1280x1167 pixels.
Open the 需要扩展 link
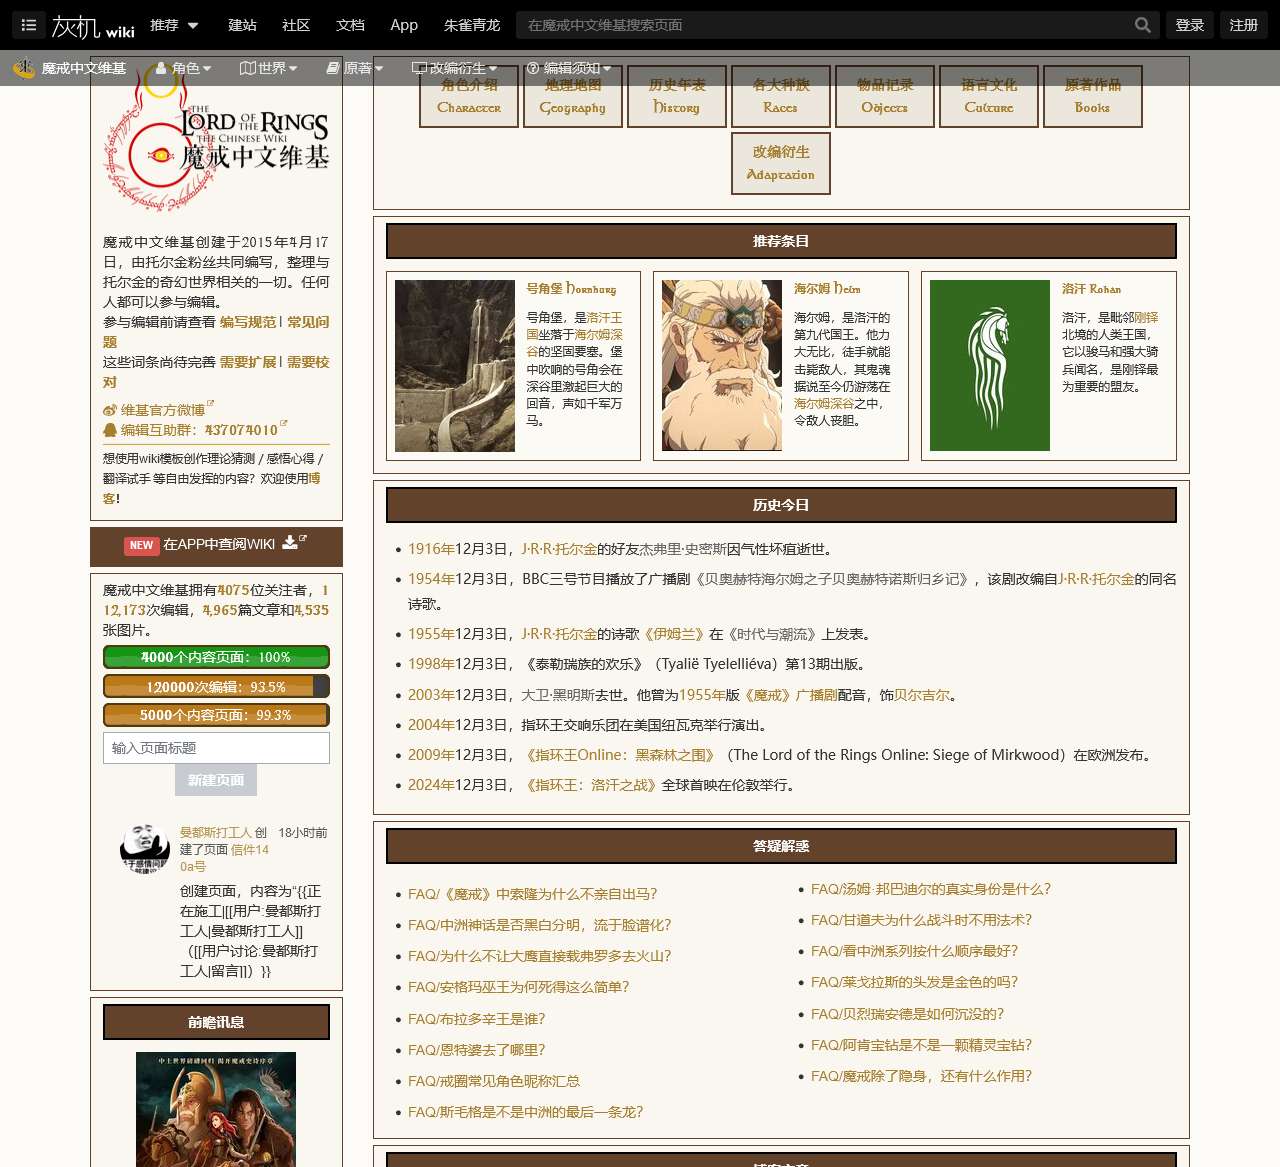(x=248, y=362)
